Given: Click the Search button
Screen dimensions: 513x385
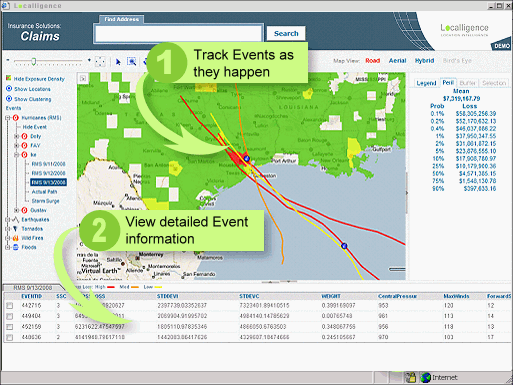Looking at the screenshot, I should coord(286,33).
